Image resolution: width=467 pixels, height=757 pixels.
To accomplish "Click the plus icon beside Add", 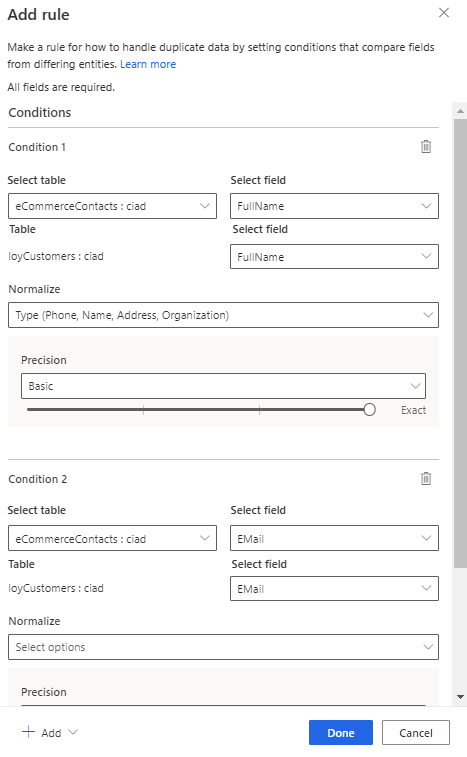I will (28, 732).
